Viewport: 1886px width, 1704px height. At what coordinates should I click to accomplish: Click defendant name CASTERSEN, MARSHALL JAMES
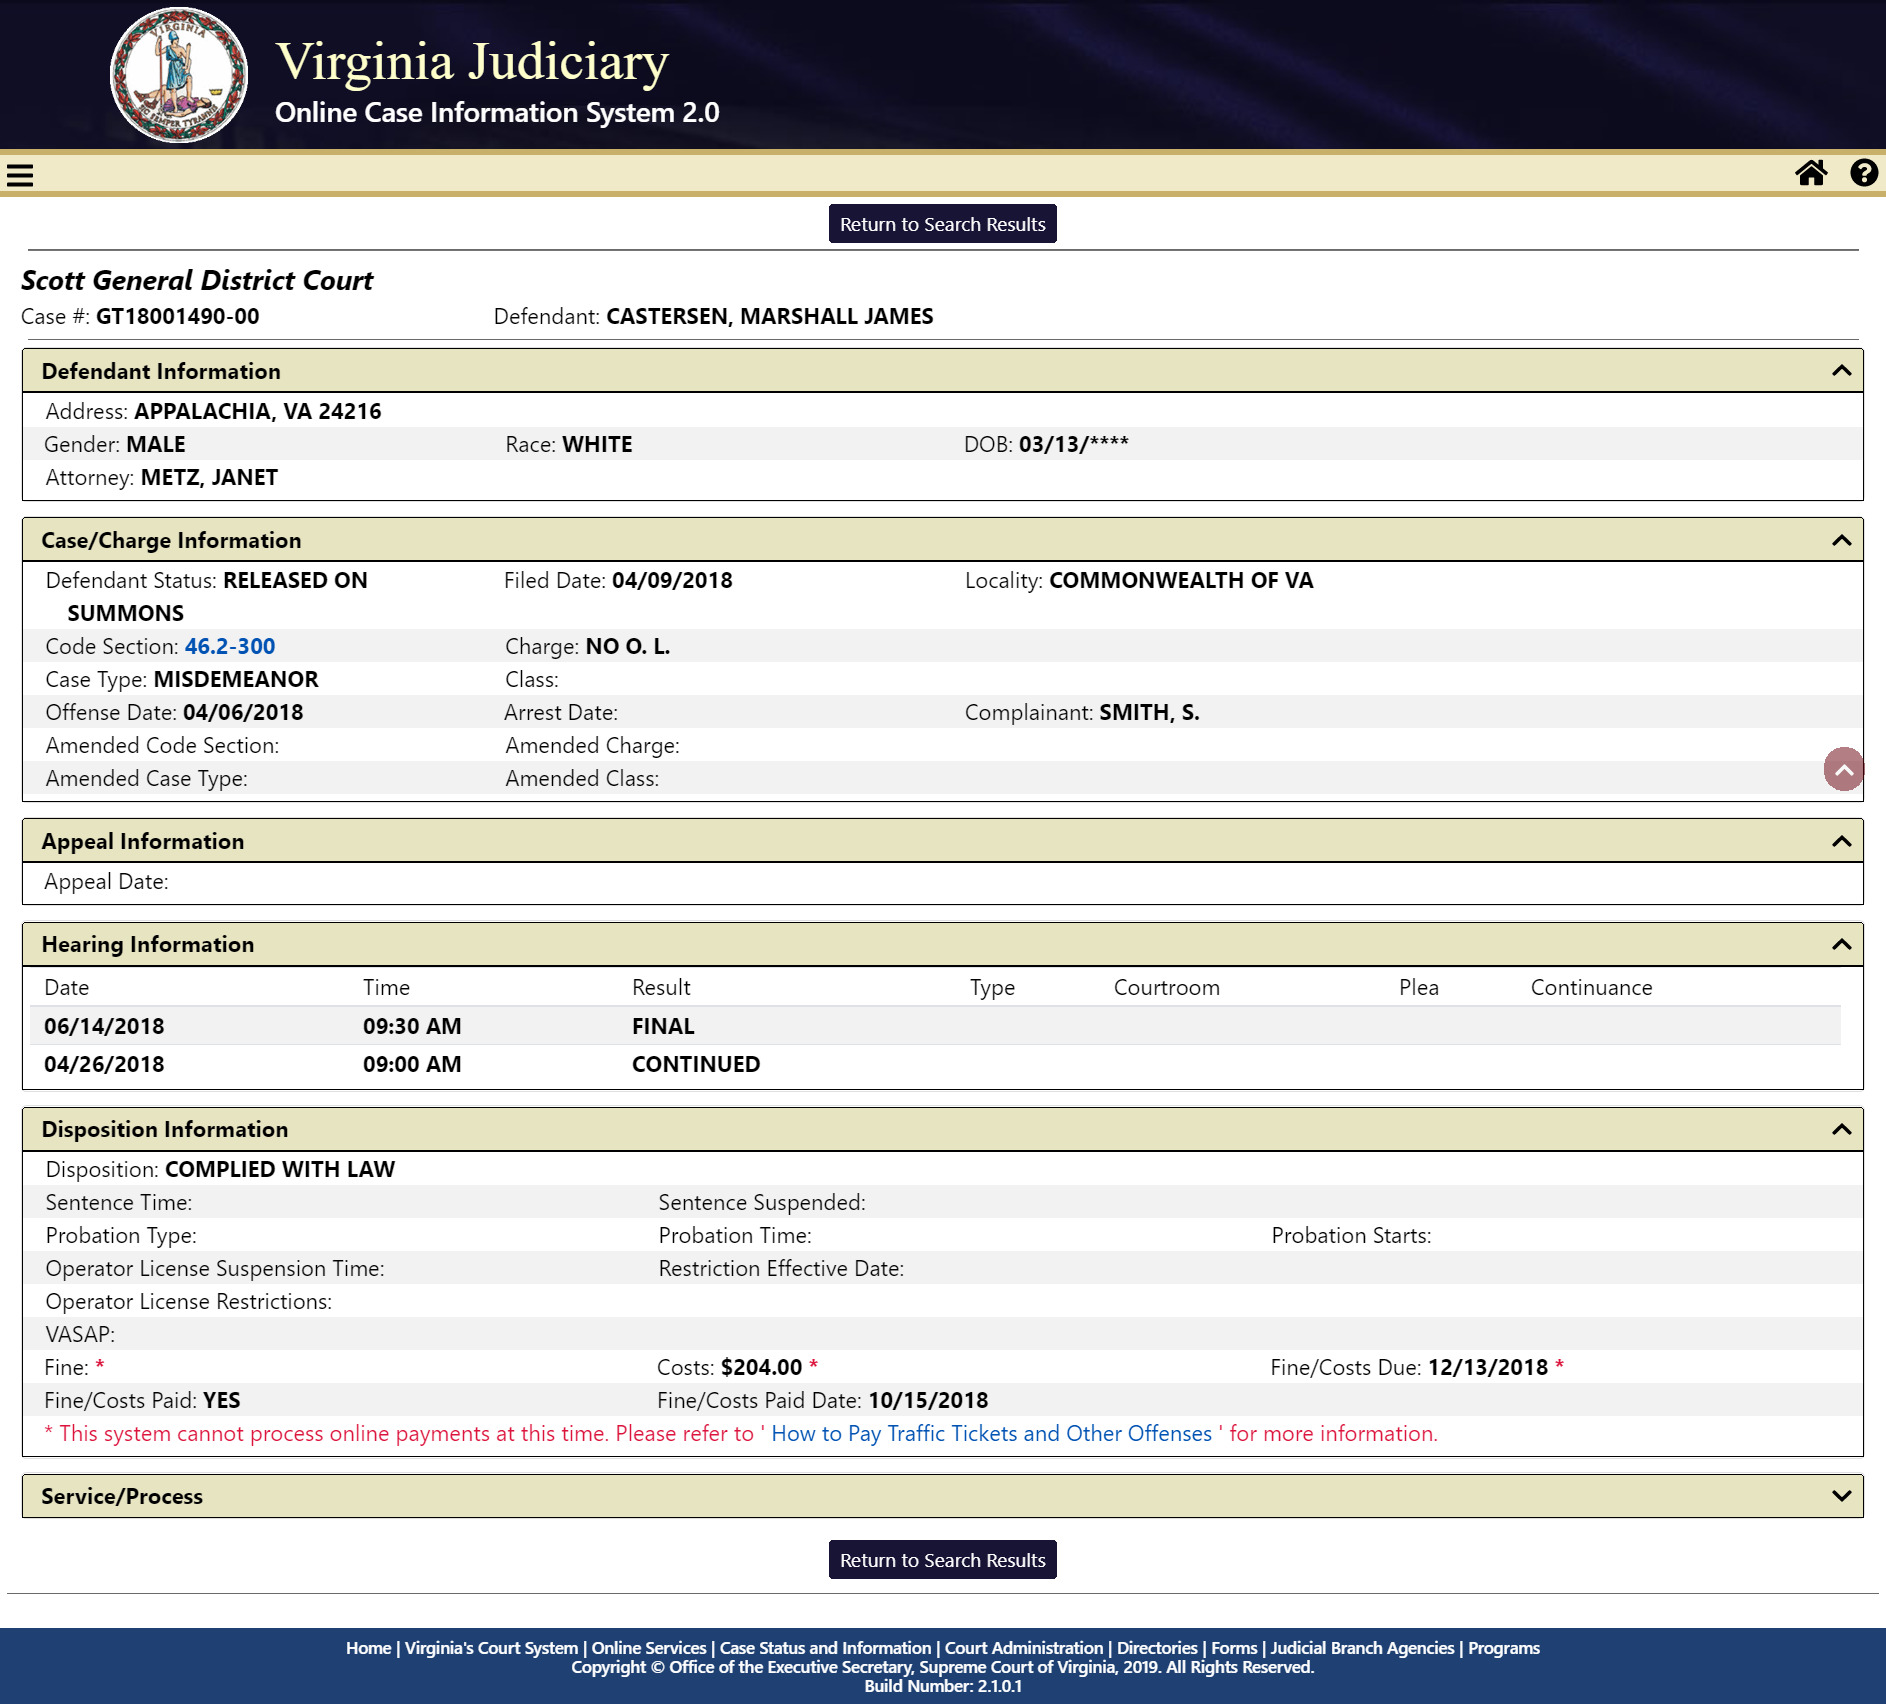click(x=770, y=316)
